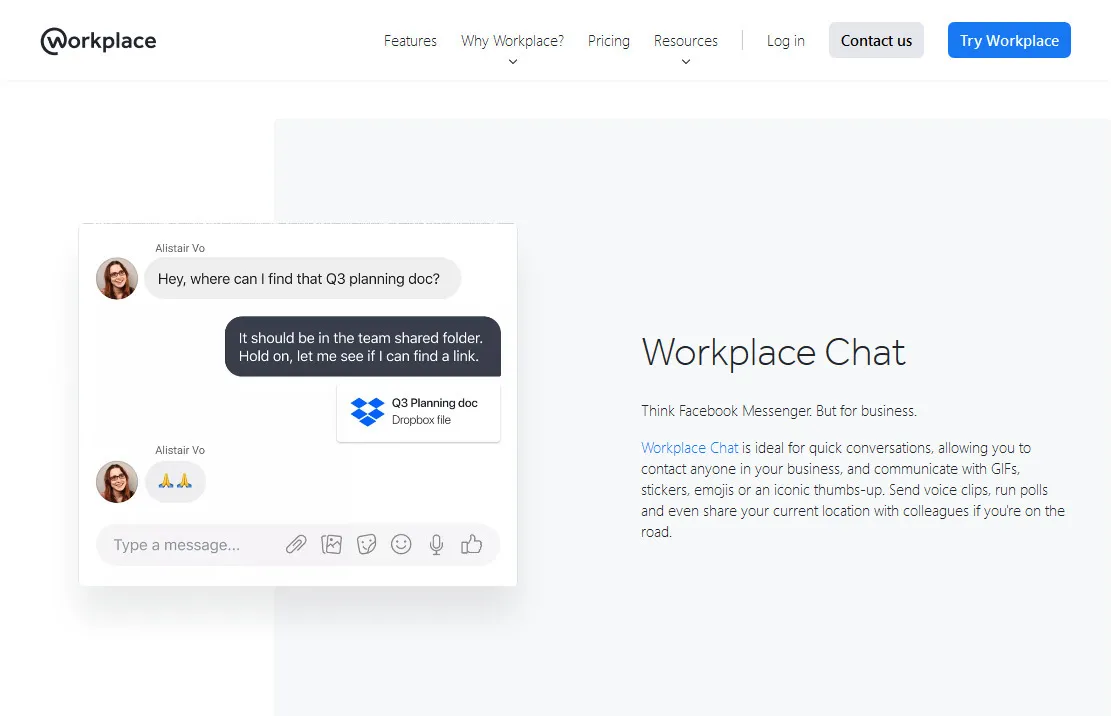Click the paperclip attachment icon
The image size is (1111, 716).
click(x=296, y=545)
